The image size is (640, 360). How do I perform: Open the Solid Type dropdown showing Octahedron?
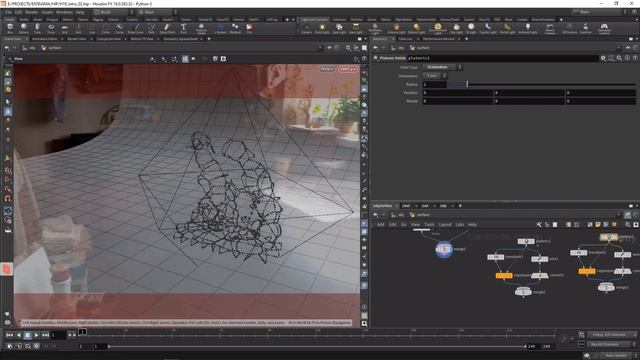442,67
